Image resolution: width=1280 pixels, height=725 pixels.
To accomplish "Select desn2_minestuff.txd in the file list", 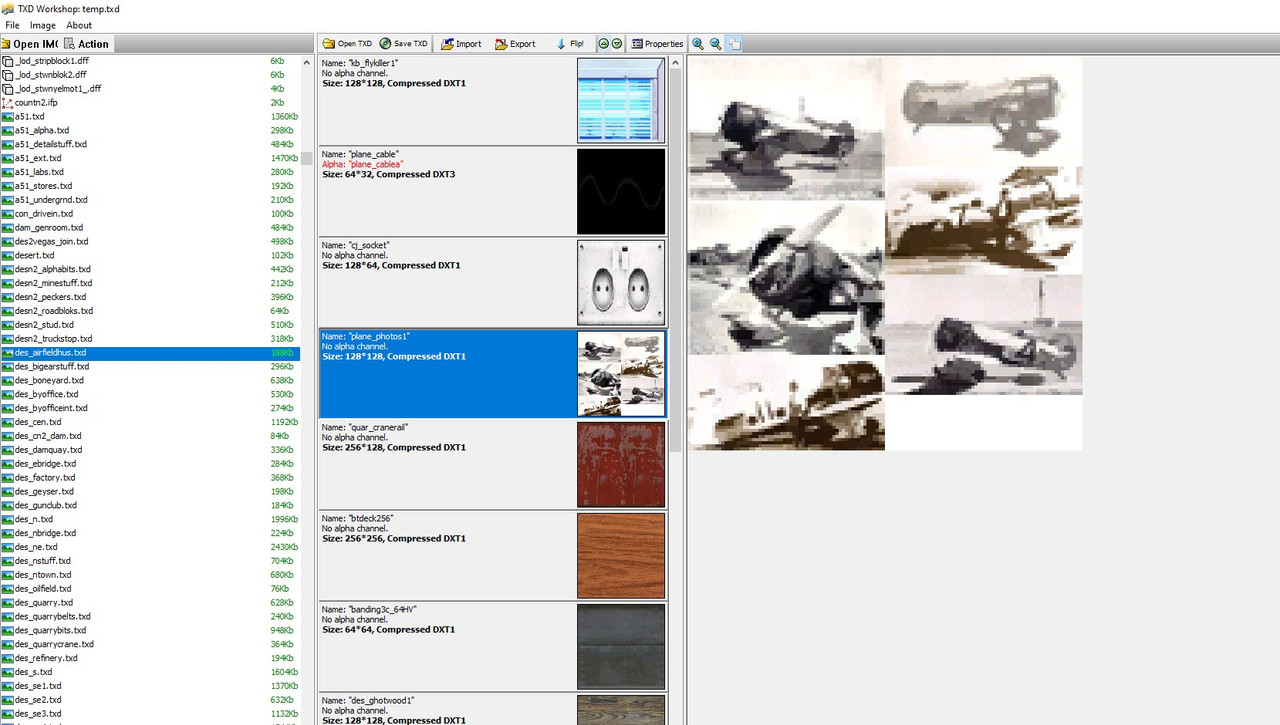I will (x=150, y=283).
